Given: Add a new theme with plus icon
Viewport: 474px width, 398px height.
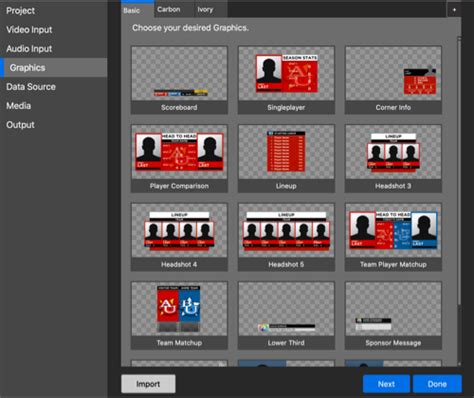Looking at the screenshot, I should 454,10.
